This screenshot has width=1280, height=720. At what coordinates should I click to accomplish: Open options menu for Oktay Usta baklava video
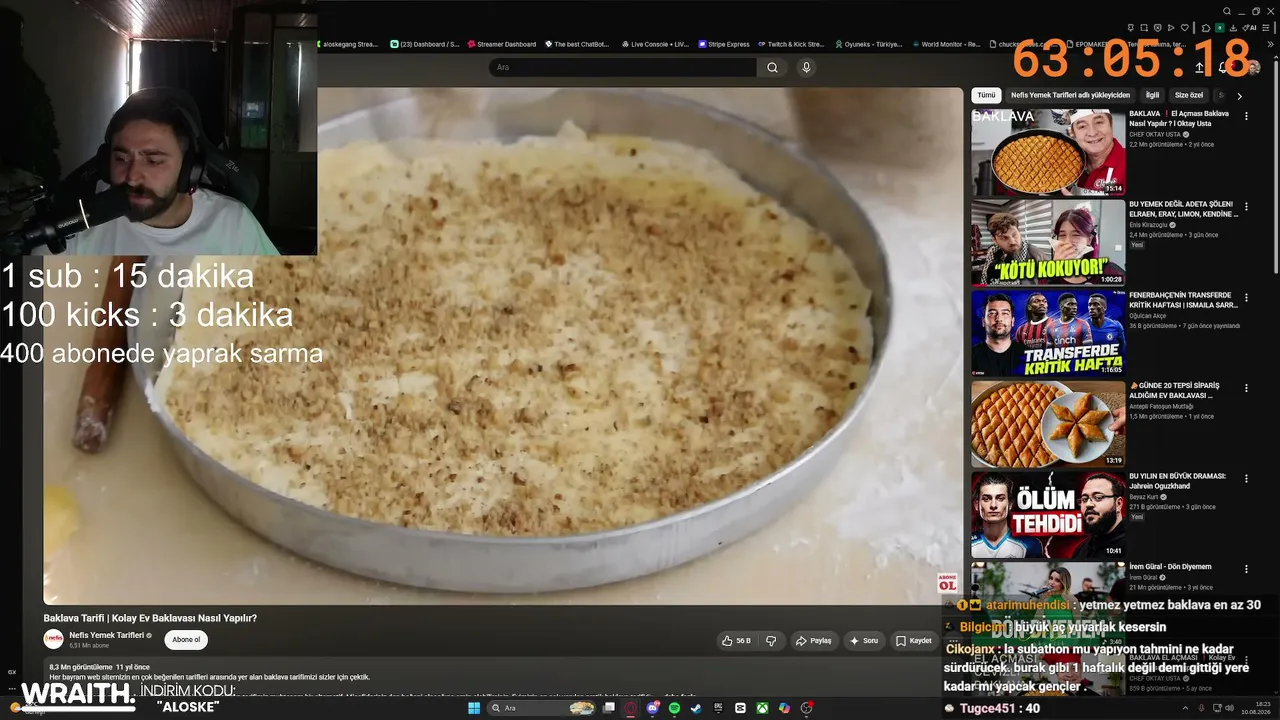click(1246, 116)
